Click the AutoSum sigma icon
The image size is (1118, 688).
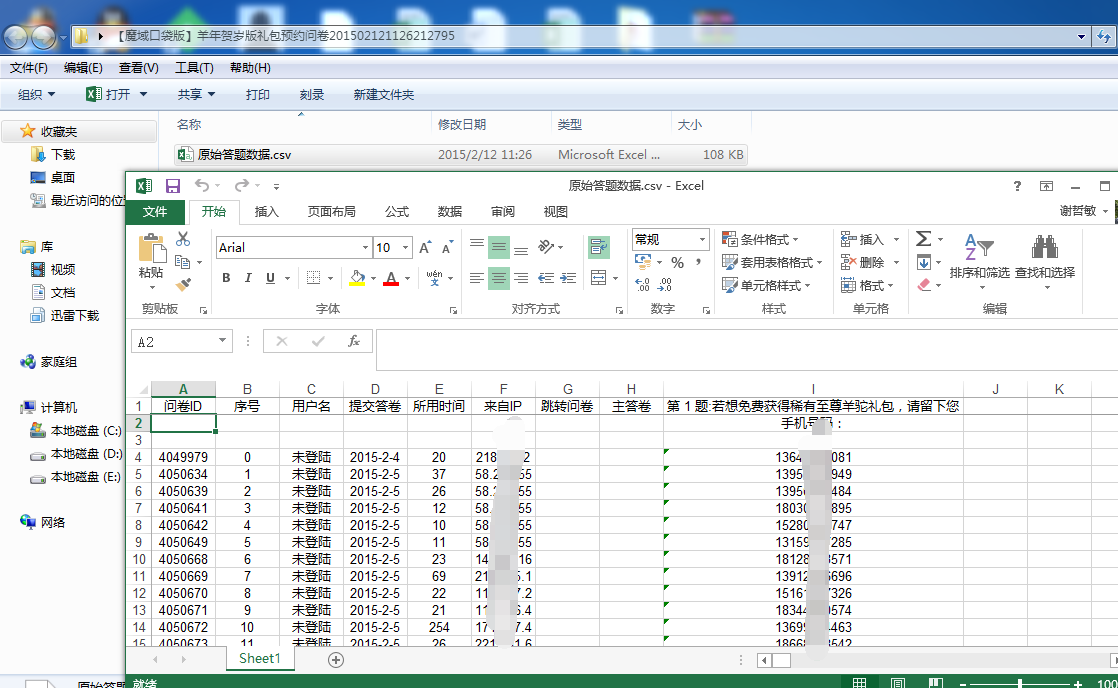tap(923, 239)
